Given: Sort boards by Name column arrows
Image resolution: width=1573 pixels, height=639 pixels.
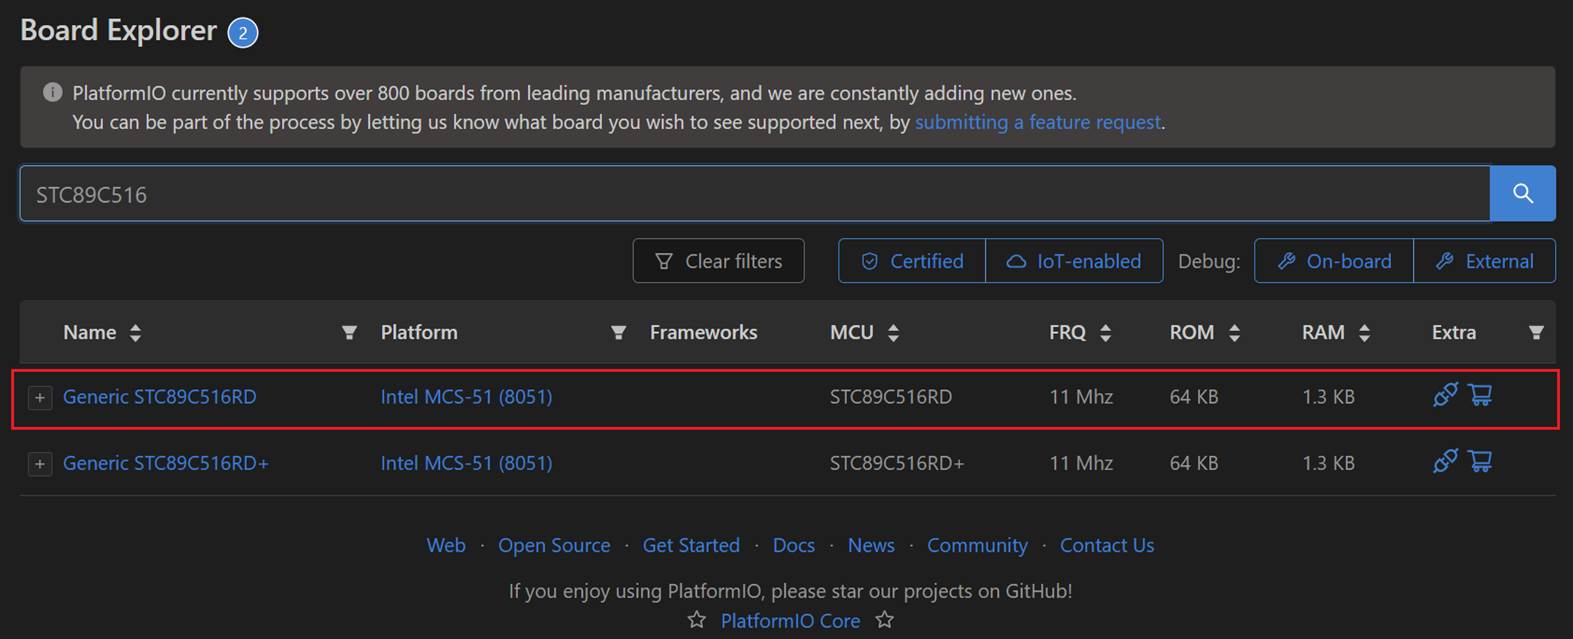Looking at the screenshot, I should [135, 333].
